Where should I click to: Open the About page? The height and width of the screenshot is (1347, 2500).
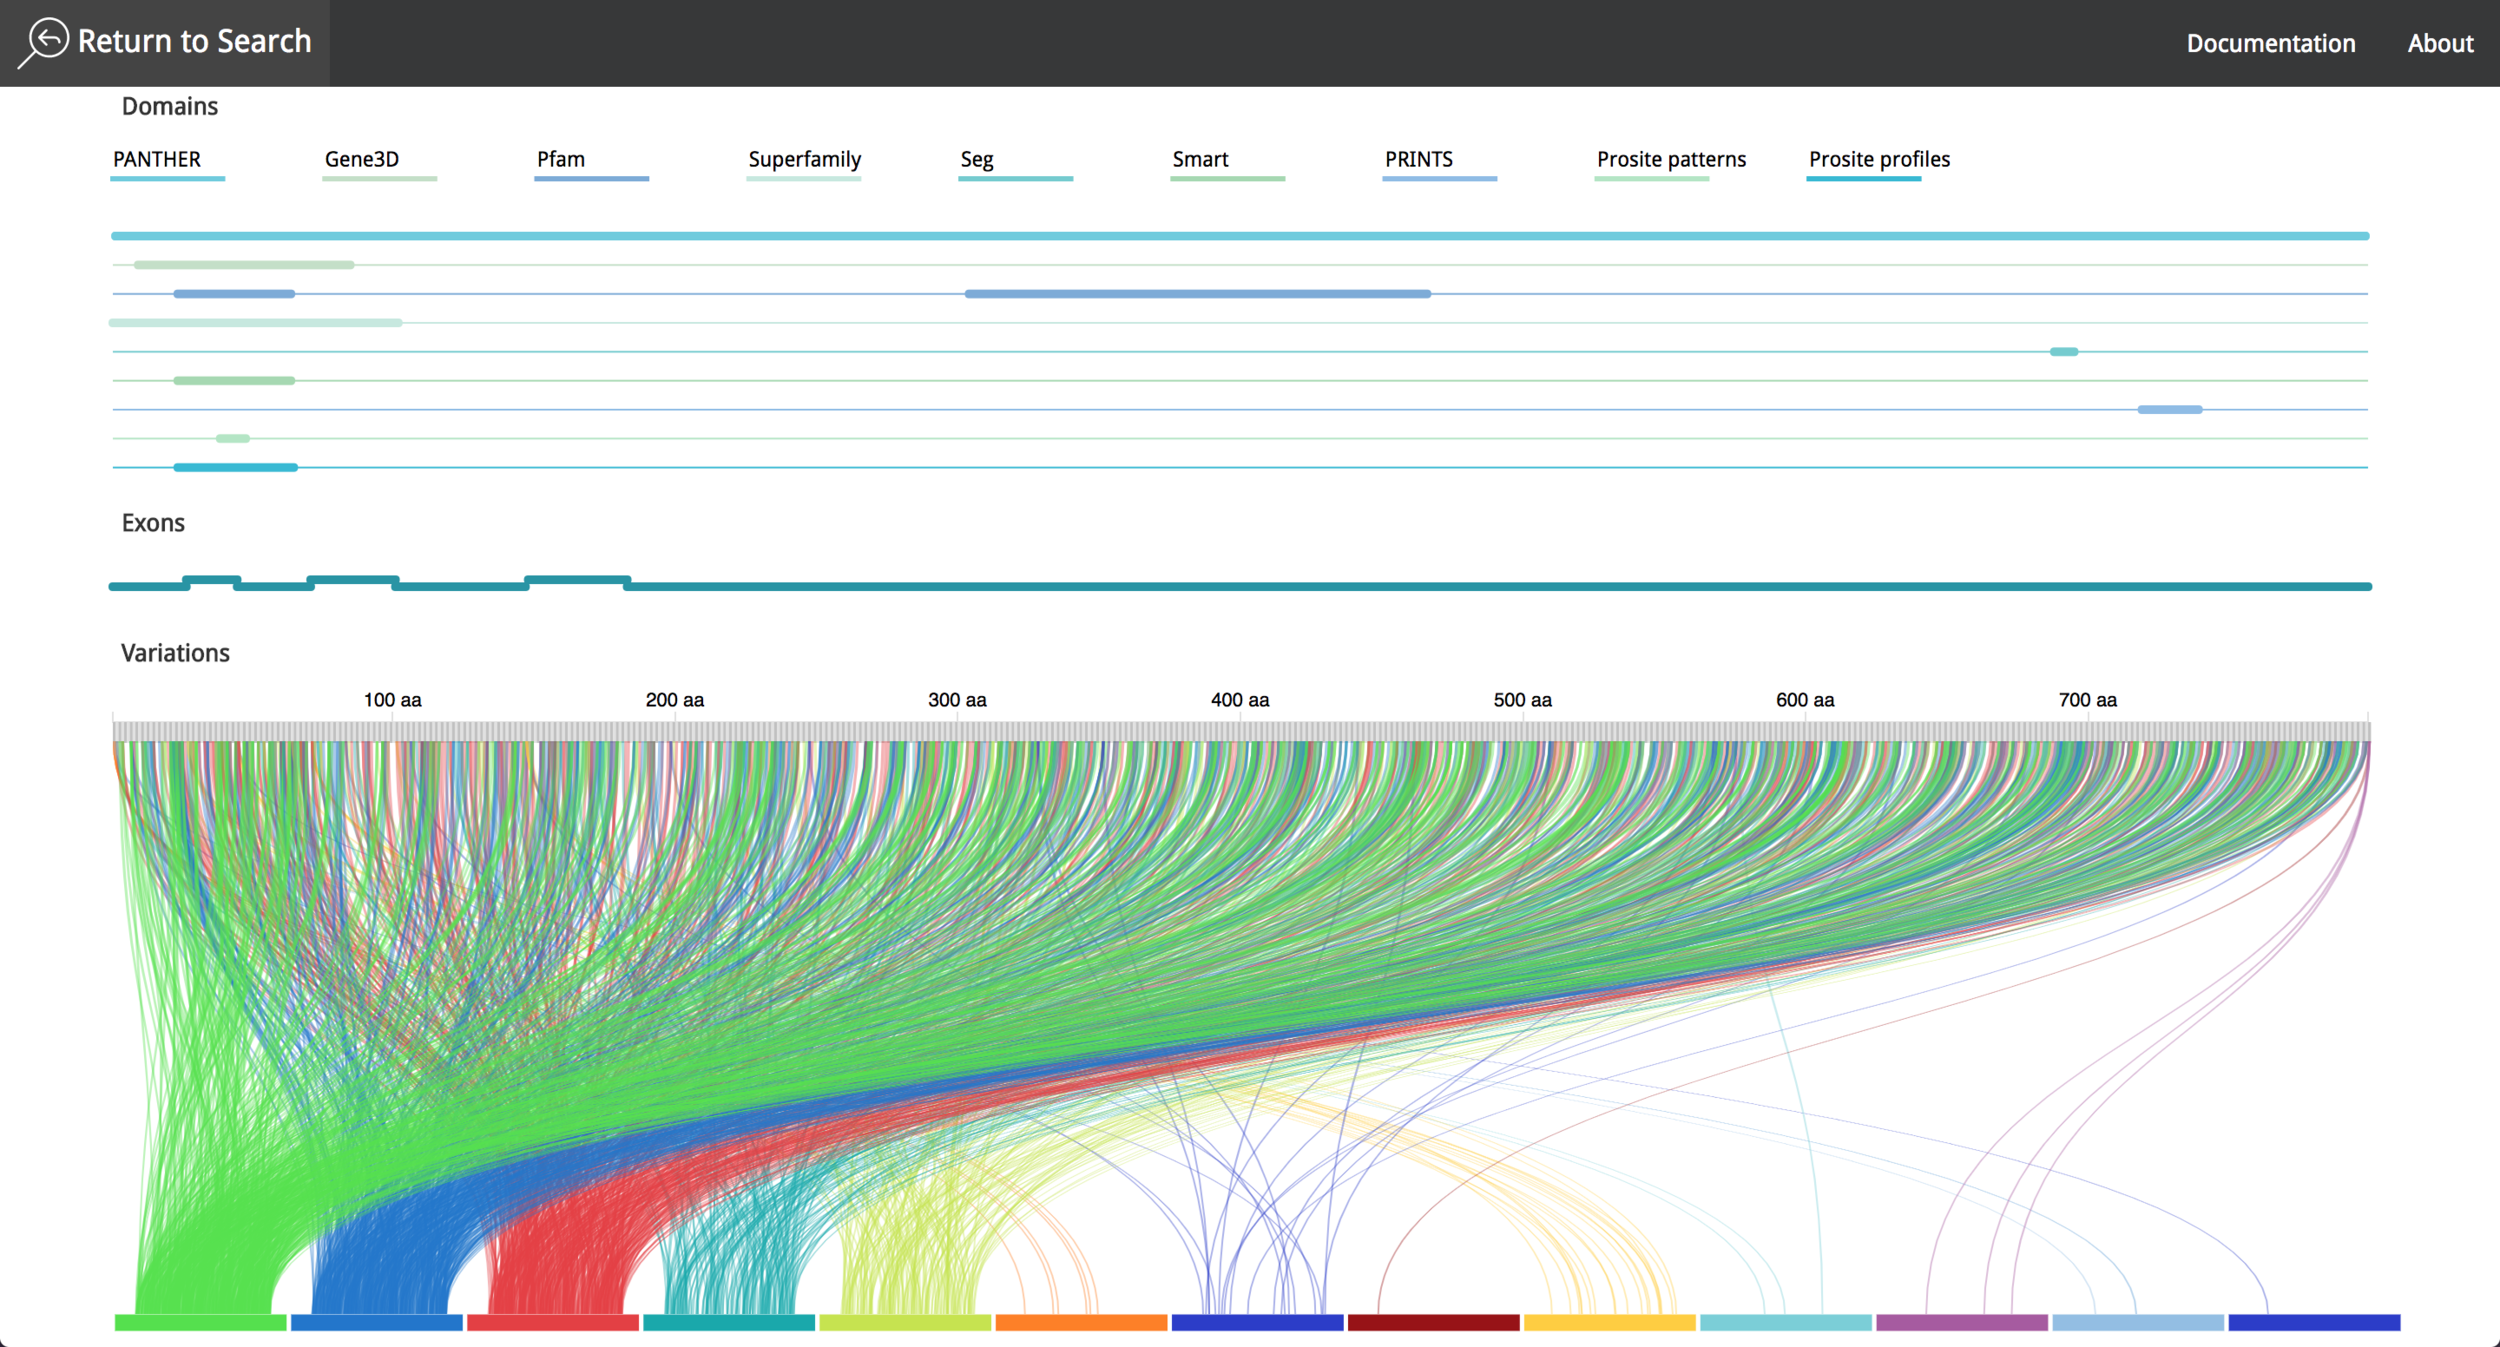click(x=2440, y=43)
